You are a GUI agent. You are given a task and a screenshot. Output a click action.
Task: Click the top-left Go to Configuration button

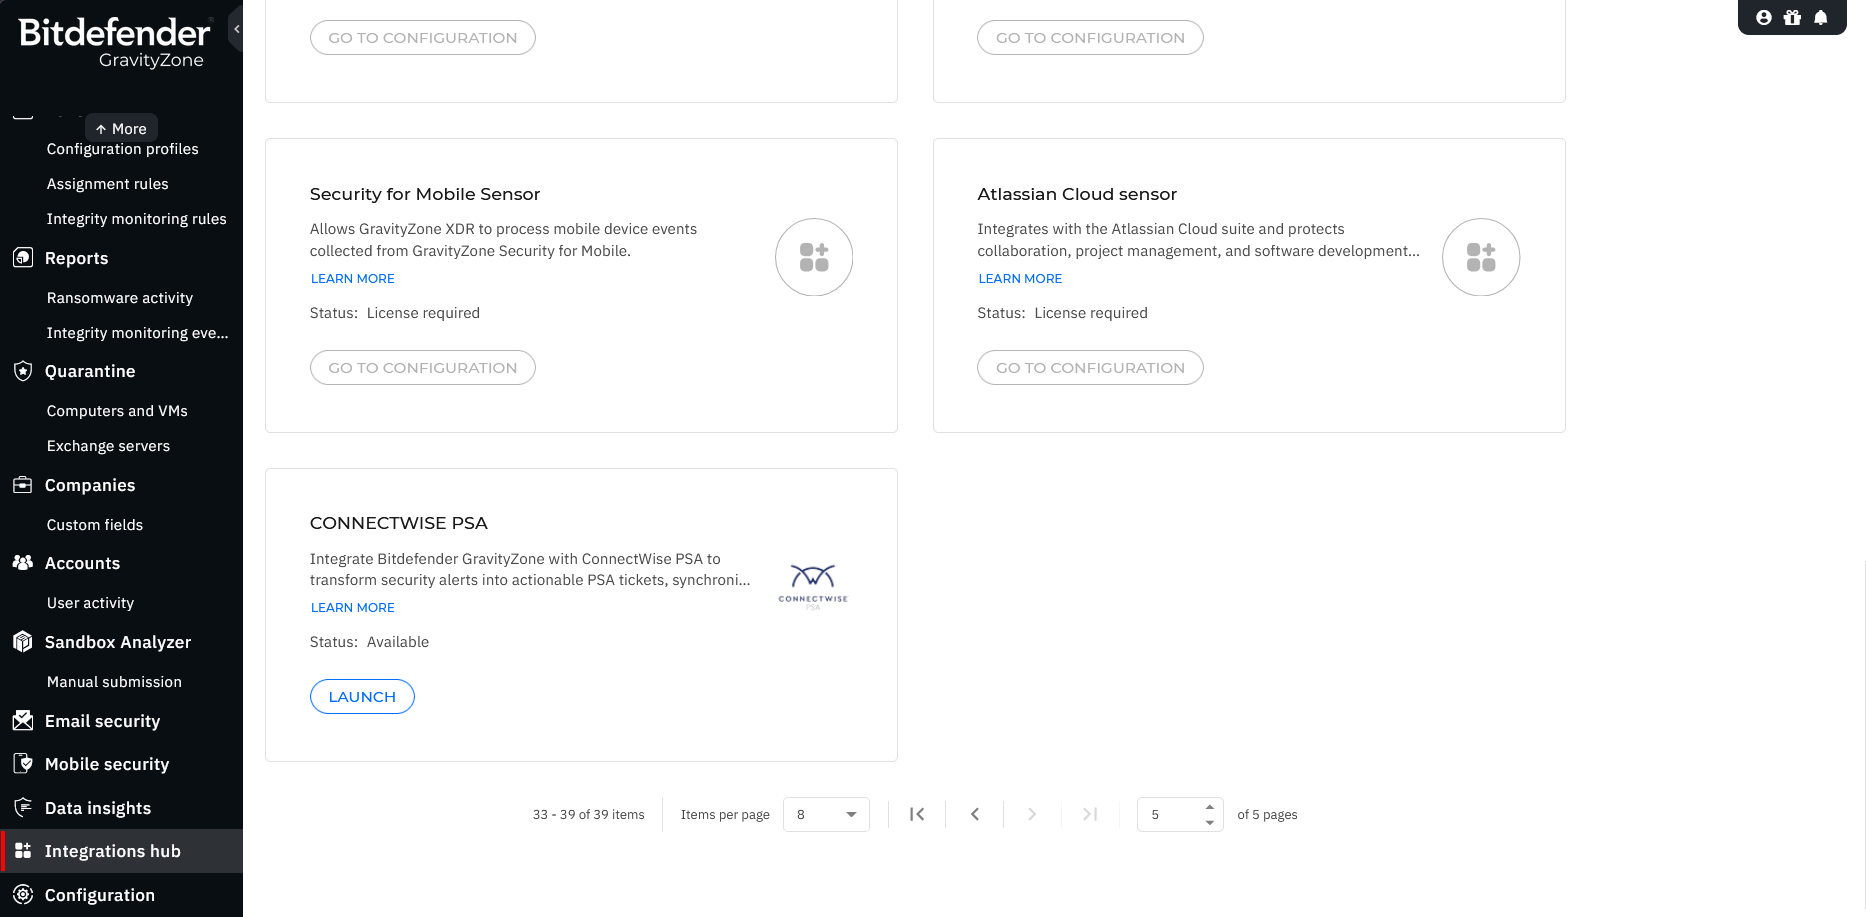point(422,37)
